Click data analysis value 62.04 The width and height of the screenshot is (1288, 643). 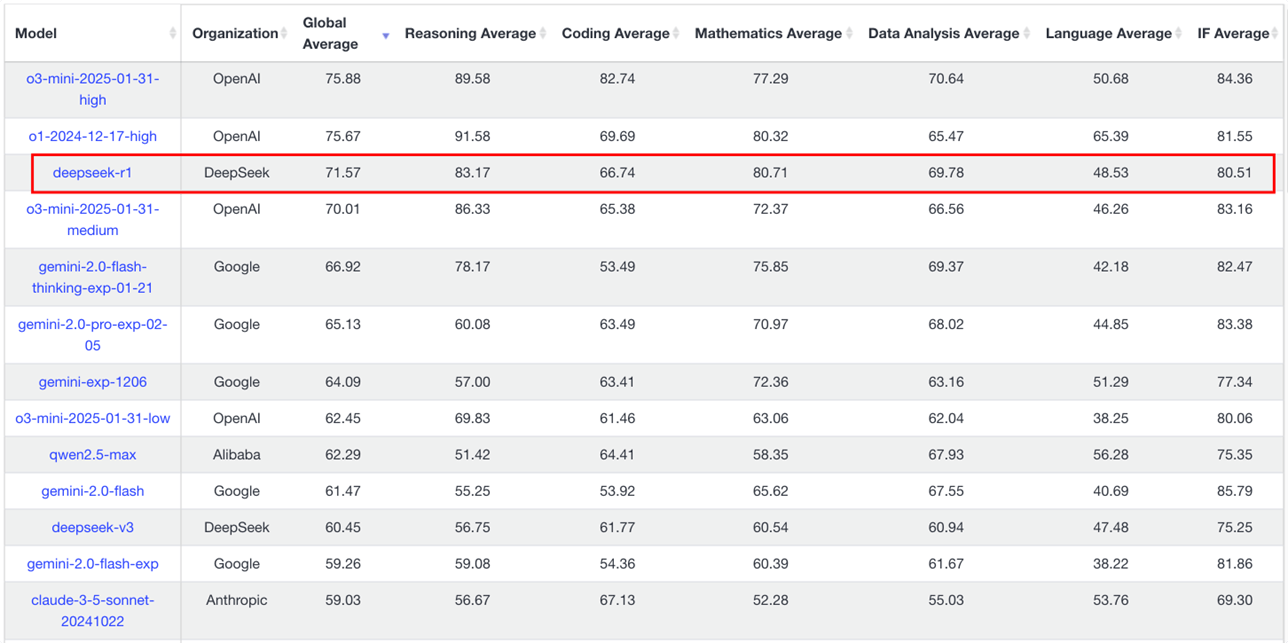click(946, 418)
